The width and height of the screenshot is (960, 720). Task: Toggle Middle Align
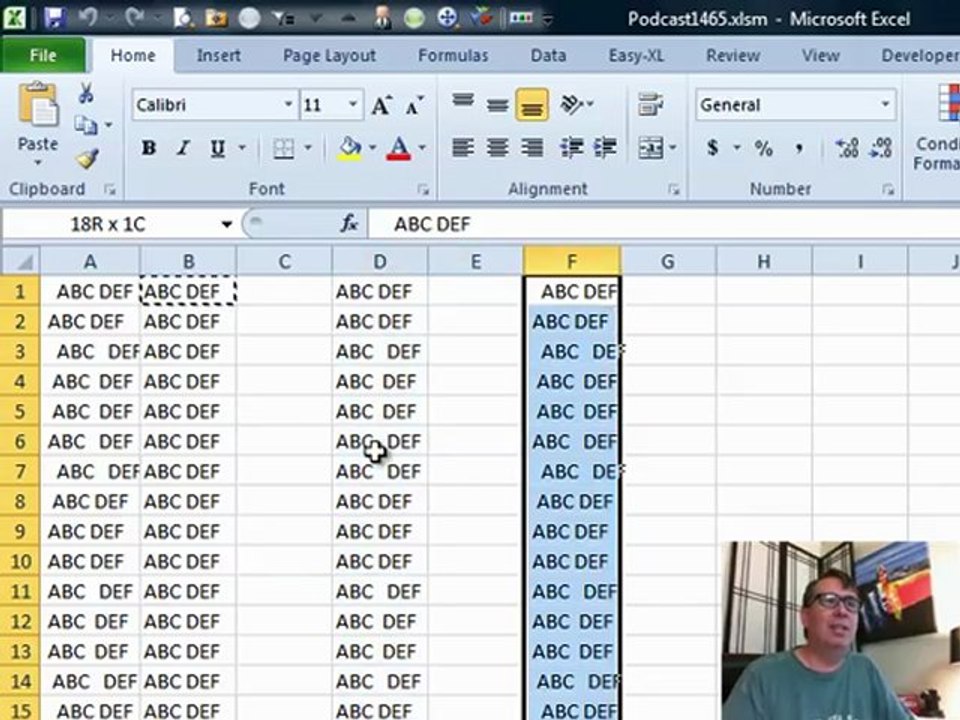pos(498,105)
